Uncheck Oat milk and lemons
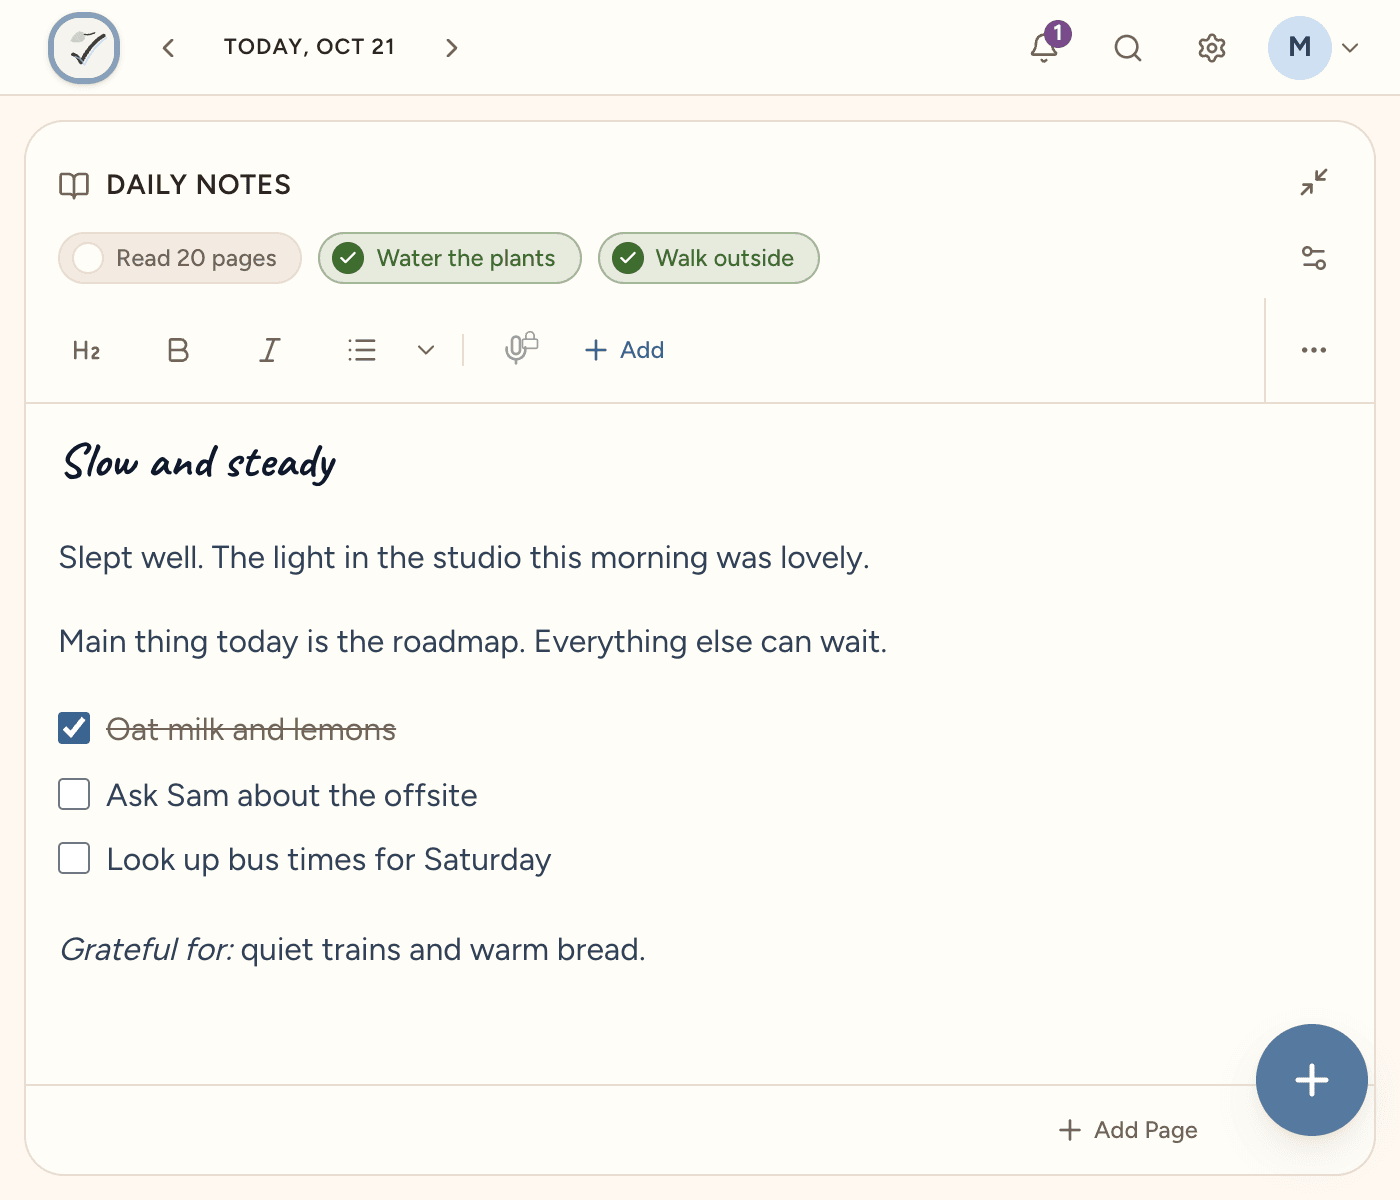Image resolution: width=1400 pixels, height=1200 pixels. [x=74, y=729]
